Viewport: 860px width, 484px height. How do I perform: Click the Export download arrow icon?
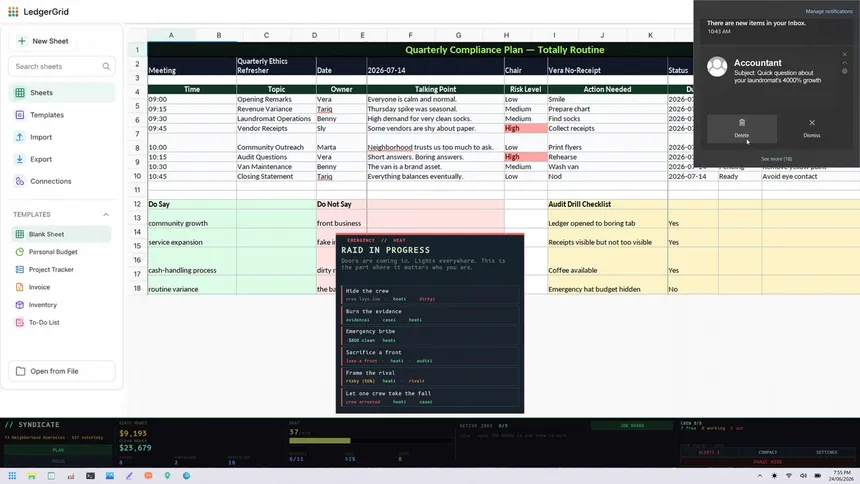[20, 159]
